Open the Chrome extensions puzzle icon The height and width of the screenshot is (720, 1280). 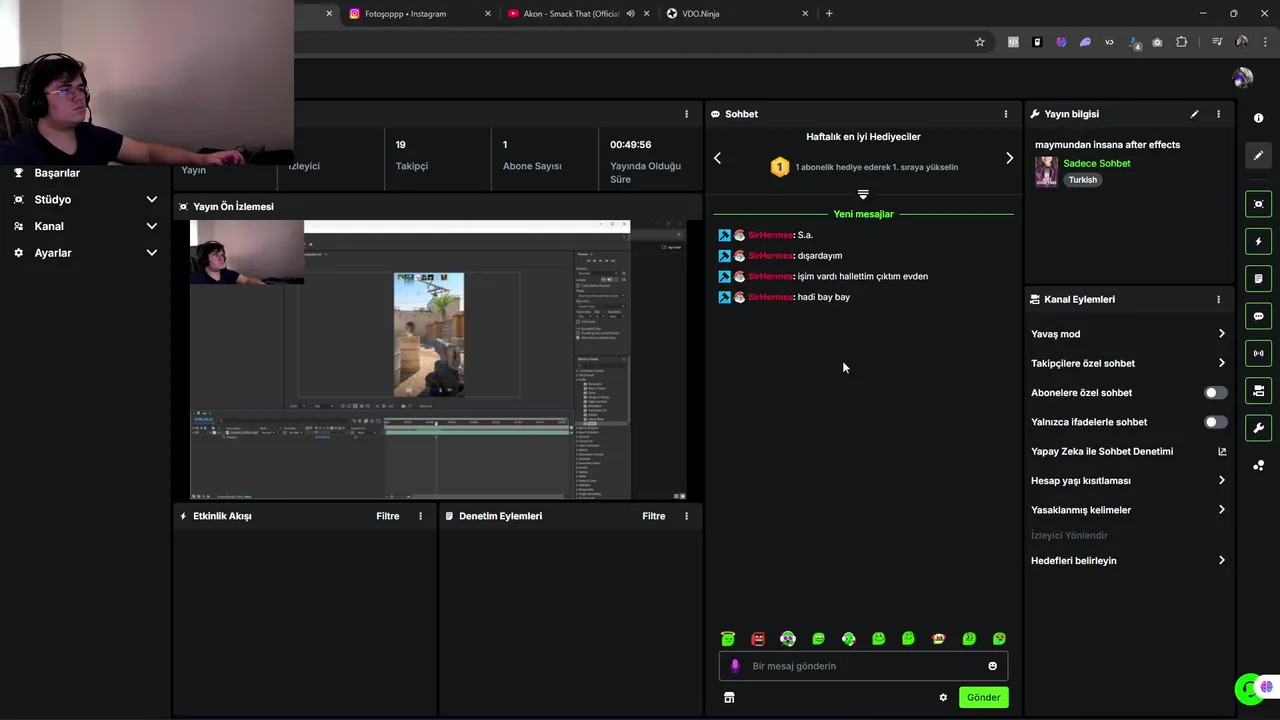(1181, 42)
